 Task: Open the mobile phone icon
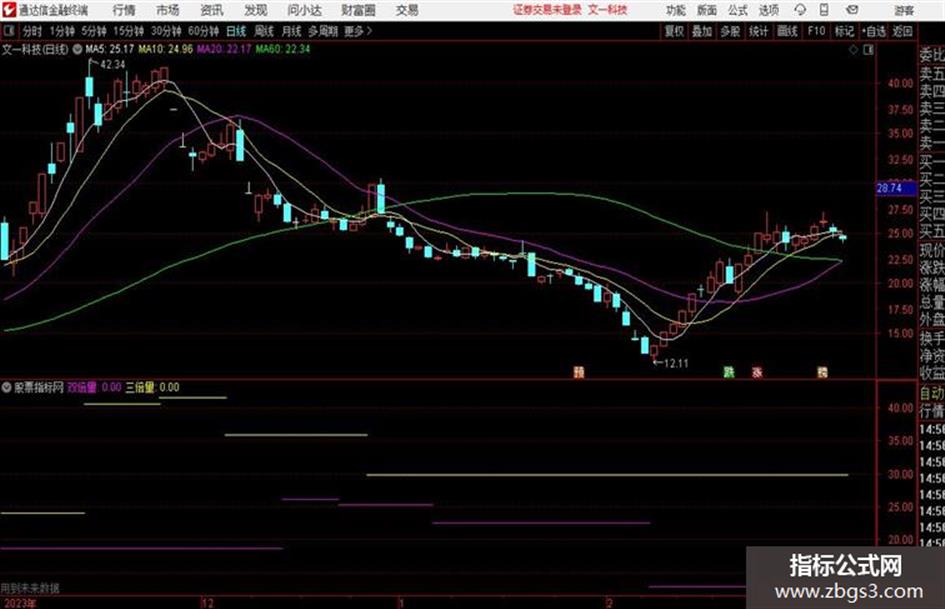824,10
